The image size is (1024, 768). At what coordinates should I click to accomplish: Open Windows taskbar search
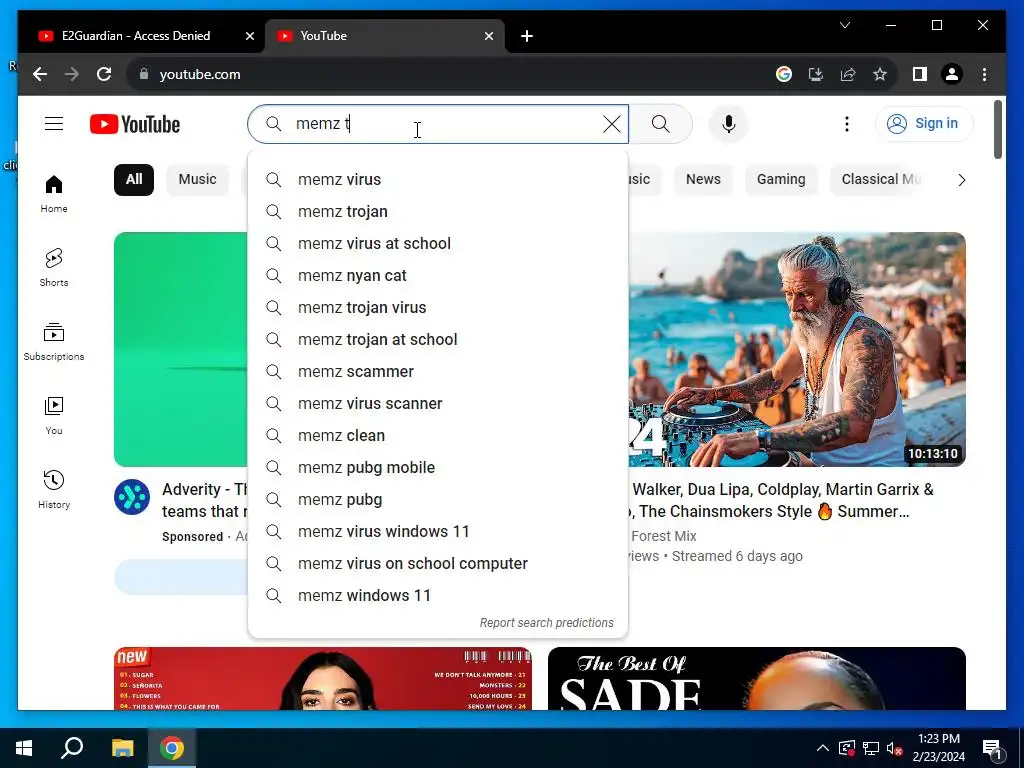click(72, 748)
